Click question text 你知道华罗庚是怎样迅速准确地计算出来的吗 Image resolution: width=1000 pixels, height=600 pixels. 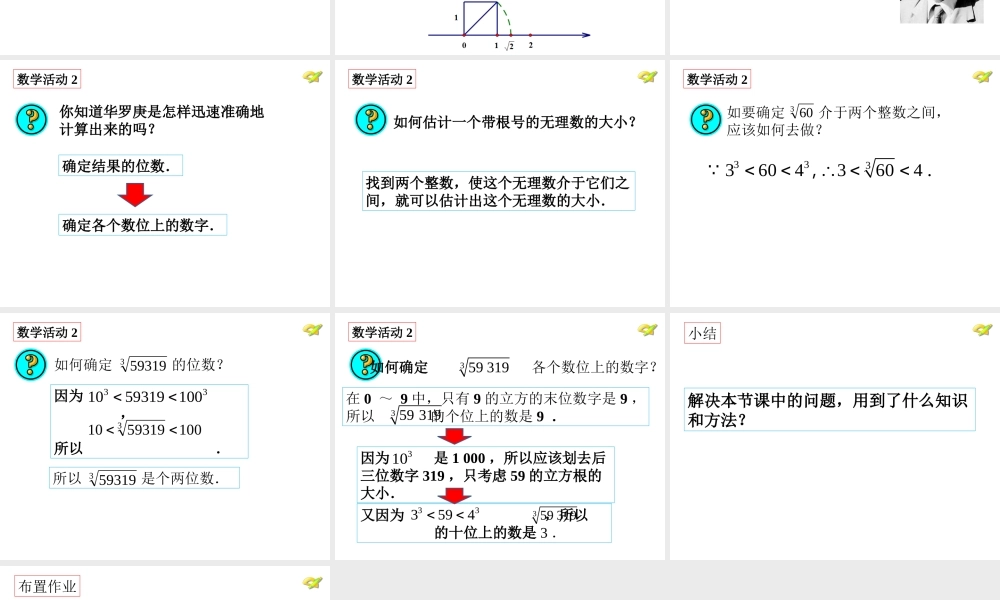[161, 120]
